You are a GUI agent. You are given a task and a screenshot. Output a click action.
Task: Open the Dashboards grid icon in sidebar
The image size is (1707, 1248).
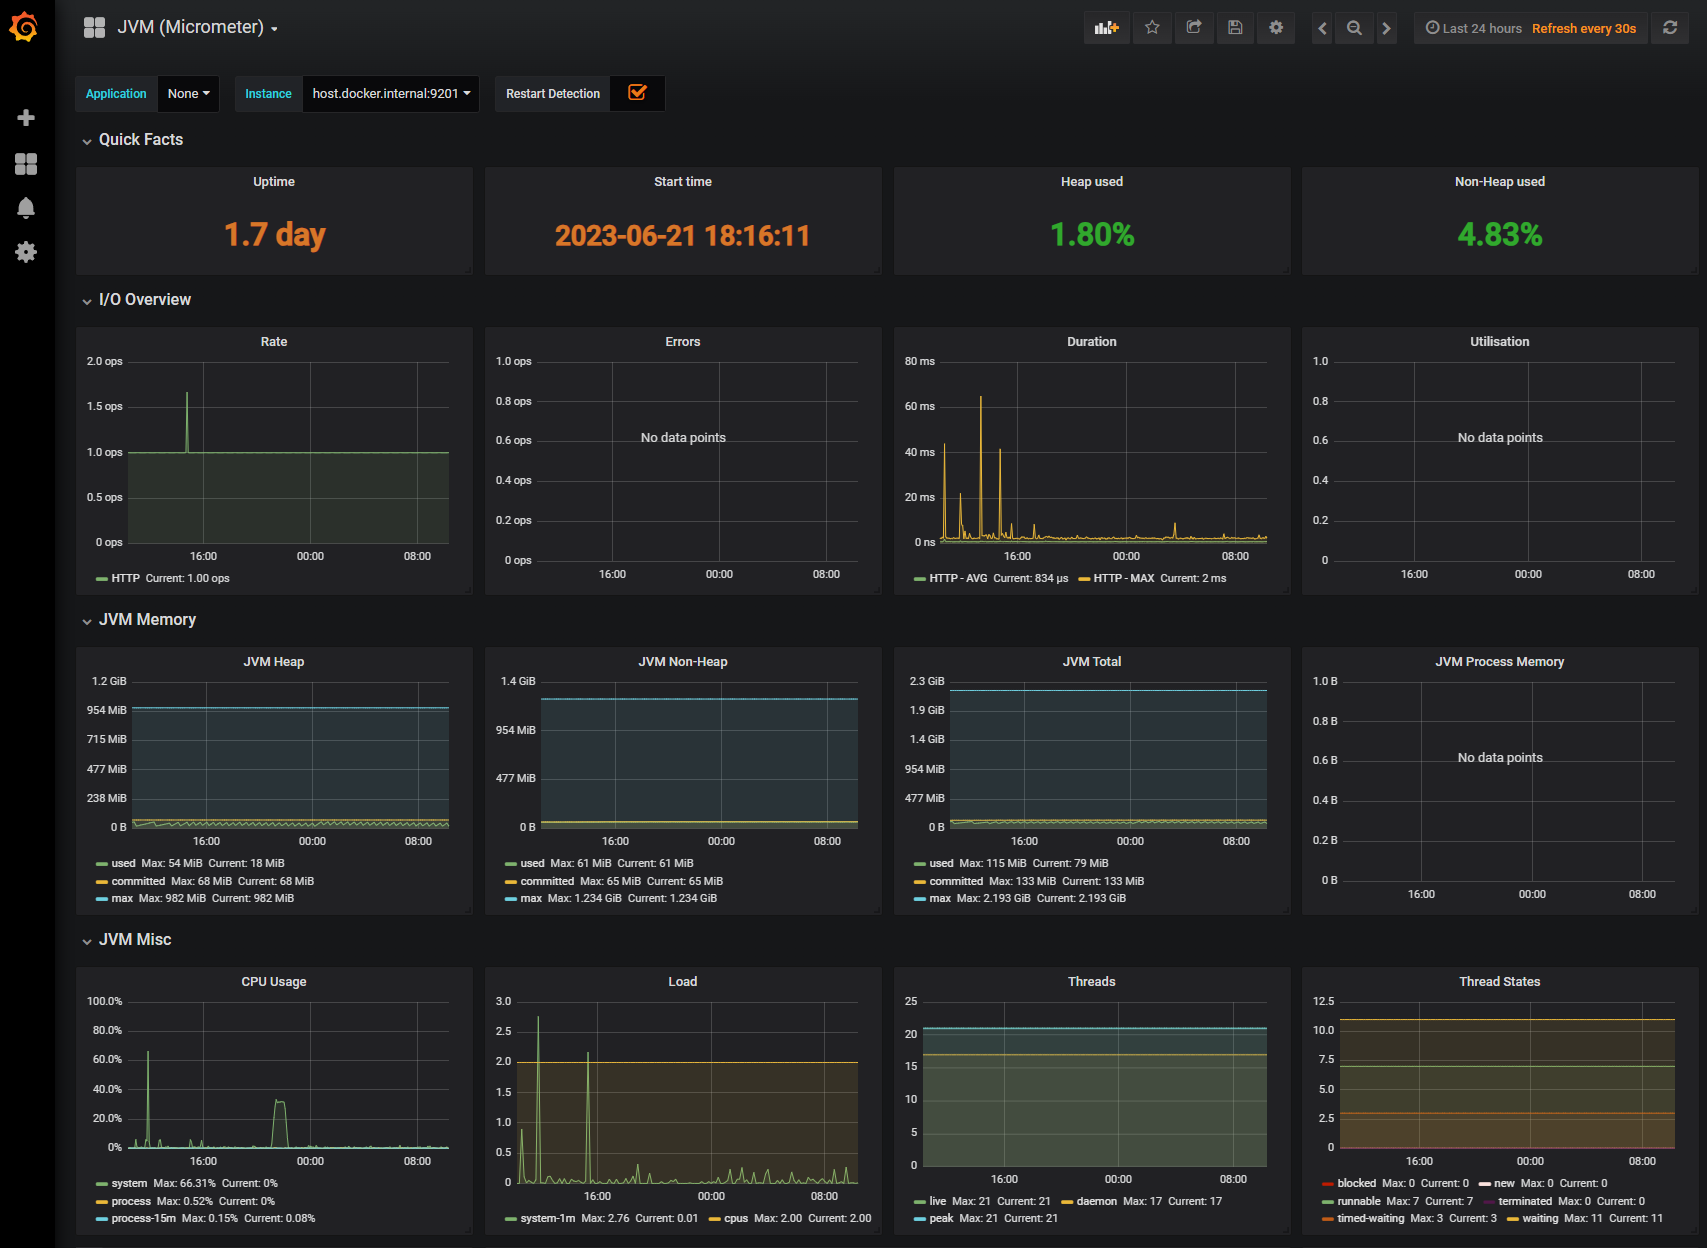click(26, 164)
